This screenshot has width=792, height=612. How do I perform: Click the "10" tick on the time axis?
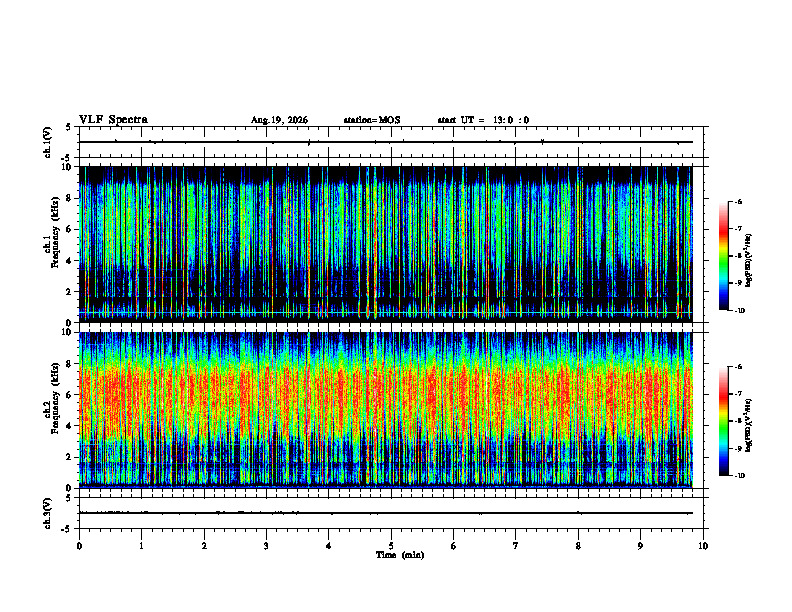coord(703,546)
